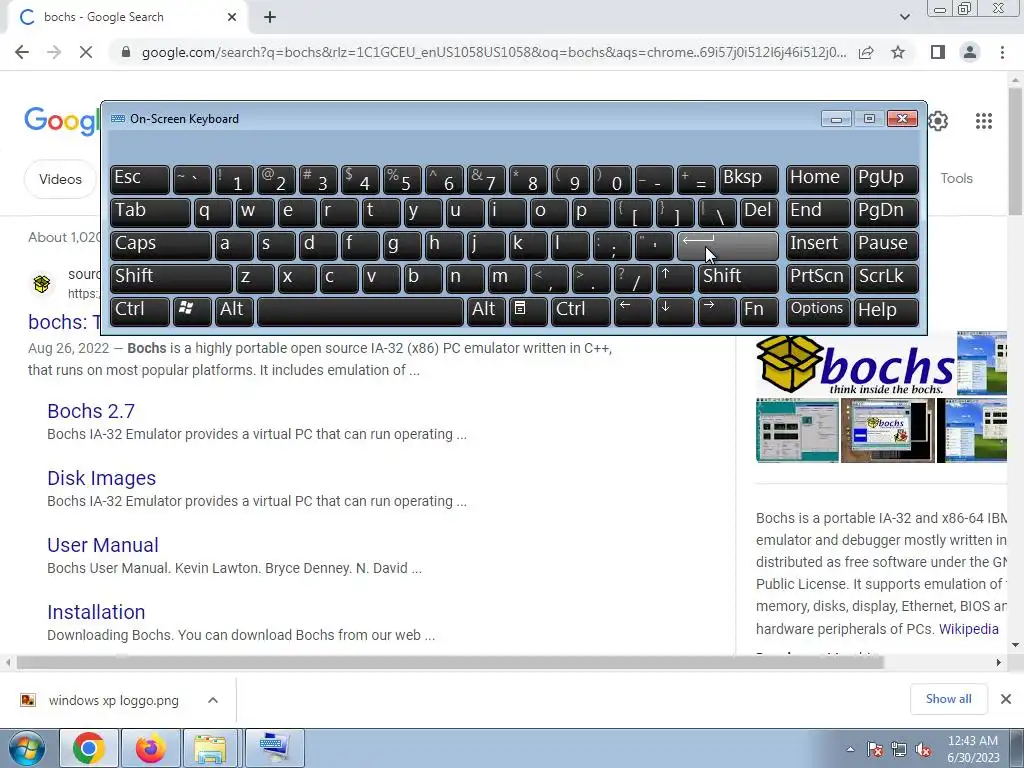Toggle the right Alt key on the keyboard

486,311
